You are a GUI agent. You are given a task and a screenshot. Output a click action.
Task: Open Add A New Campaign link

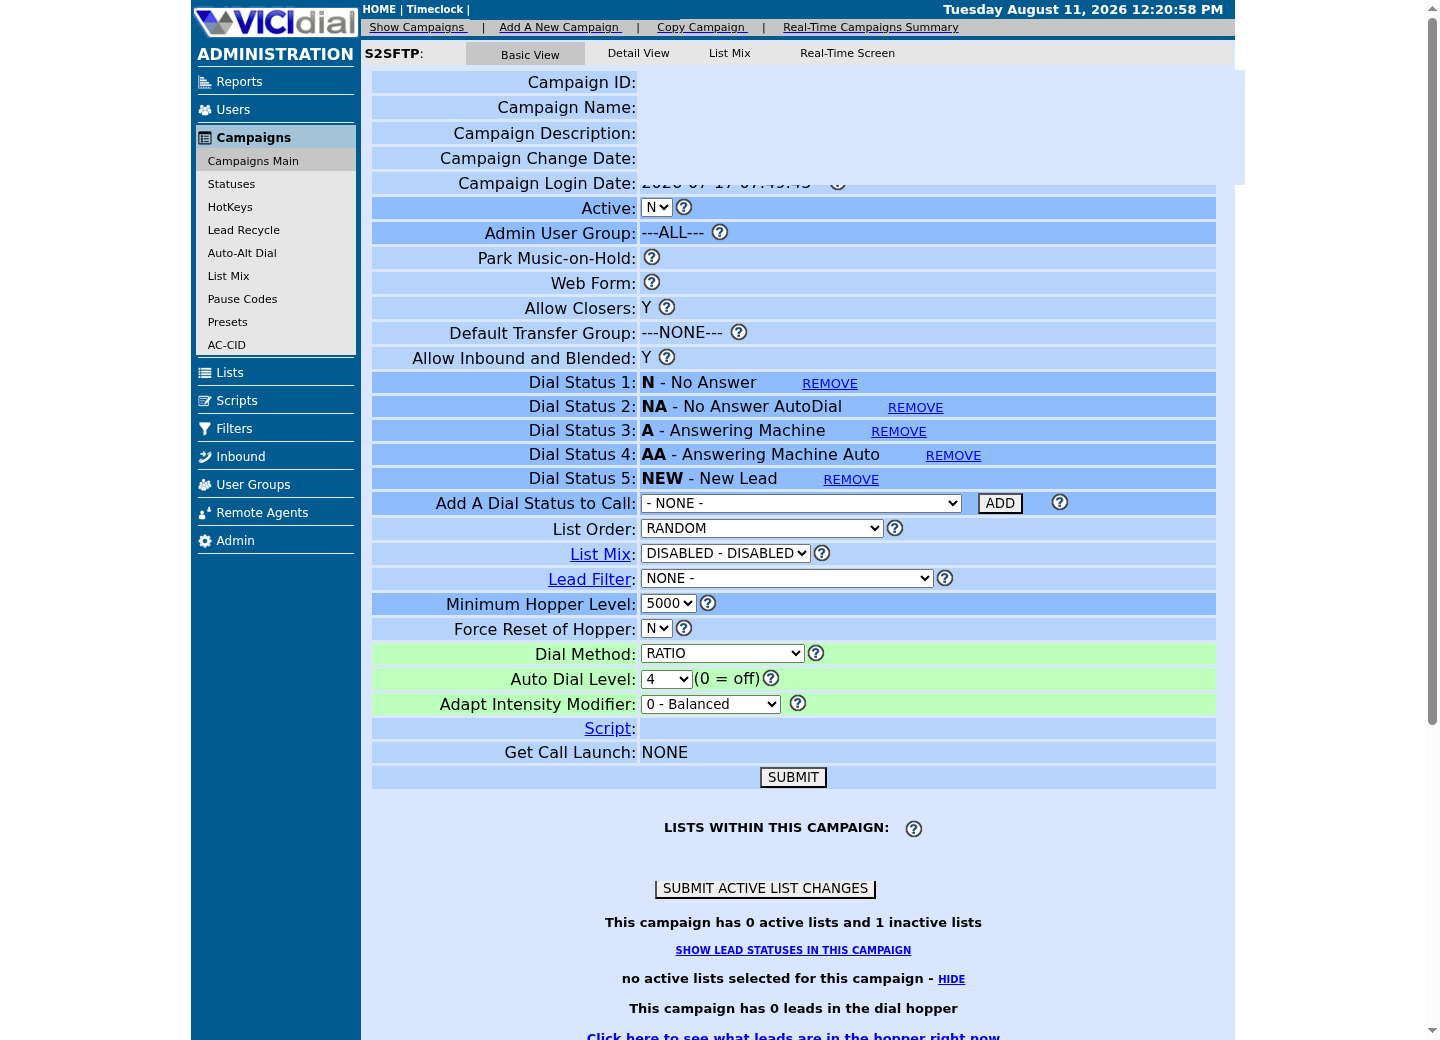560,27
